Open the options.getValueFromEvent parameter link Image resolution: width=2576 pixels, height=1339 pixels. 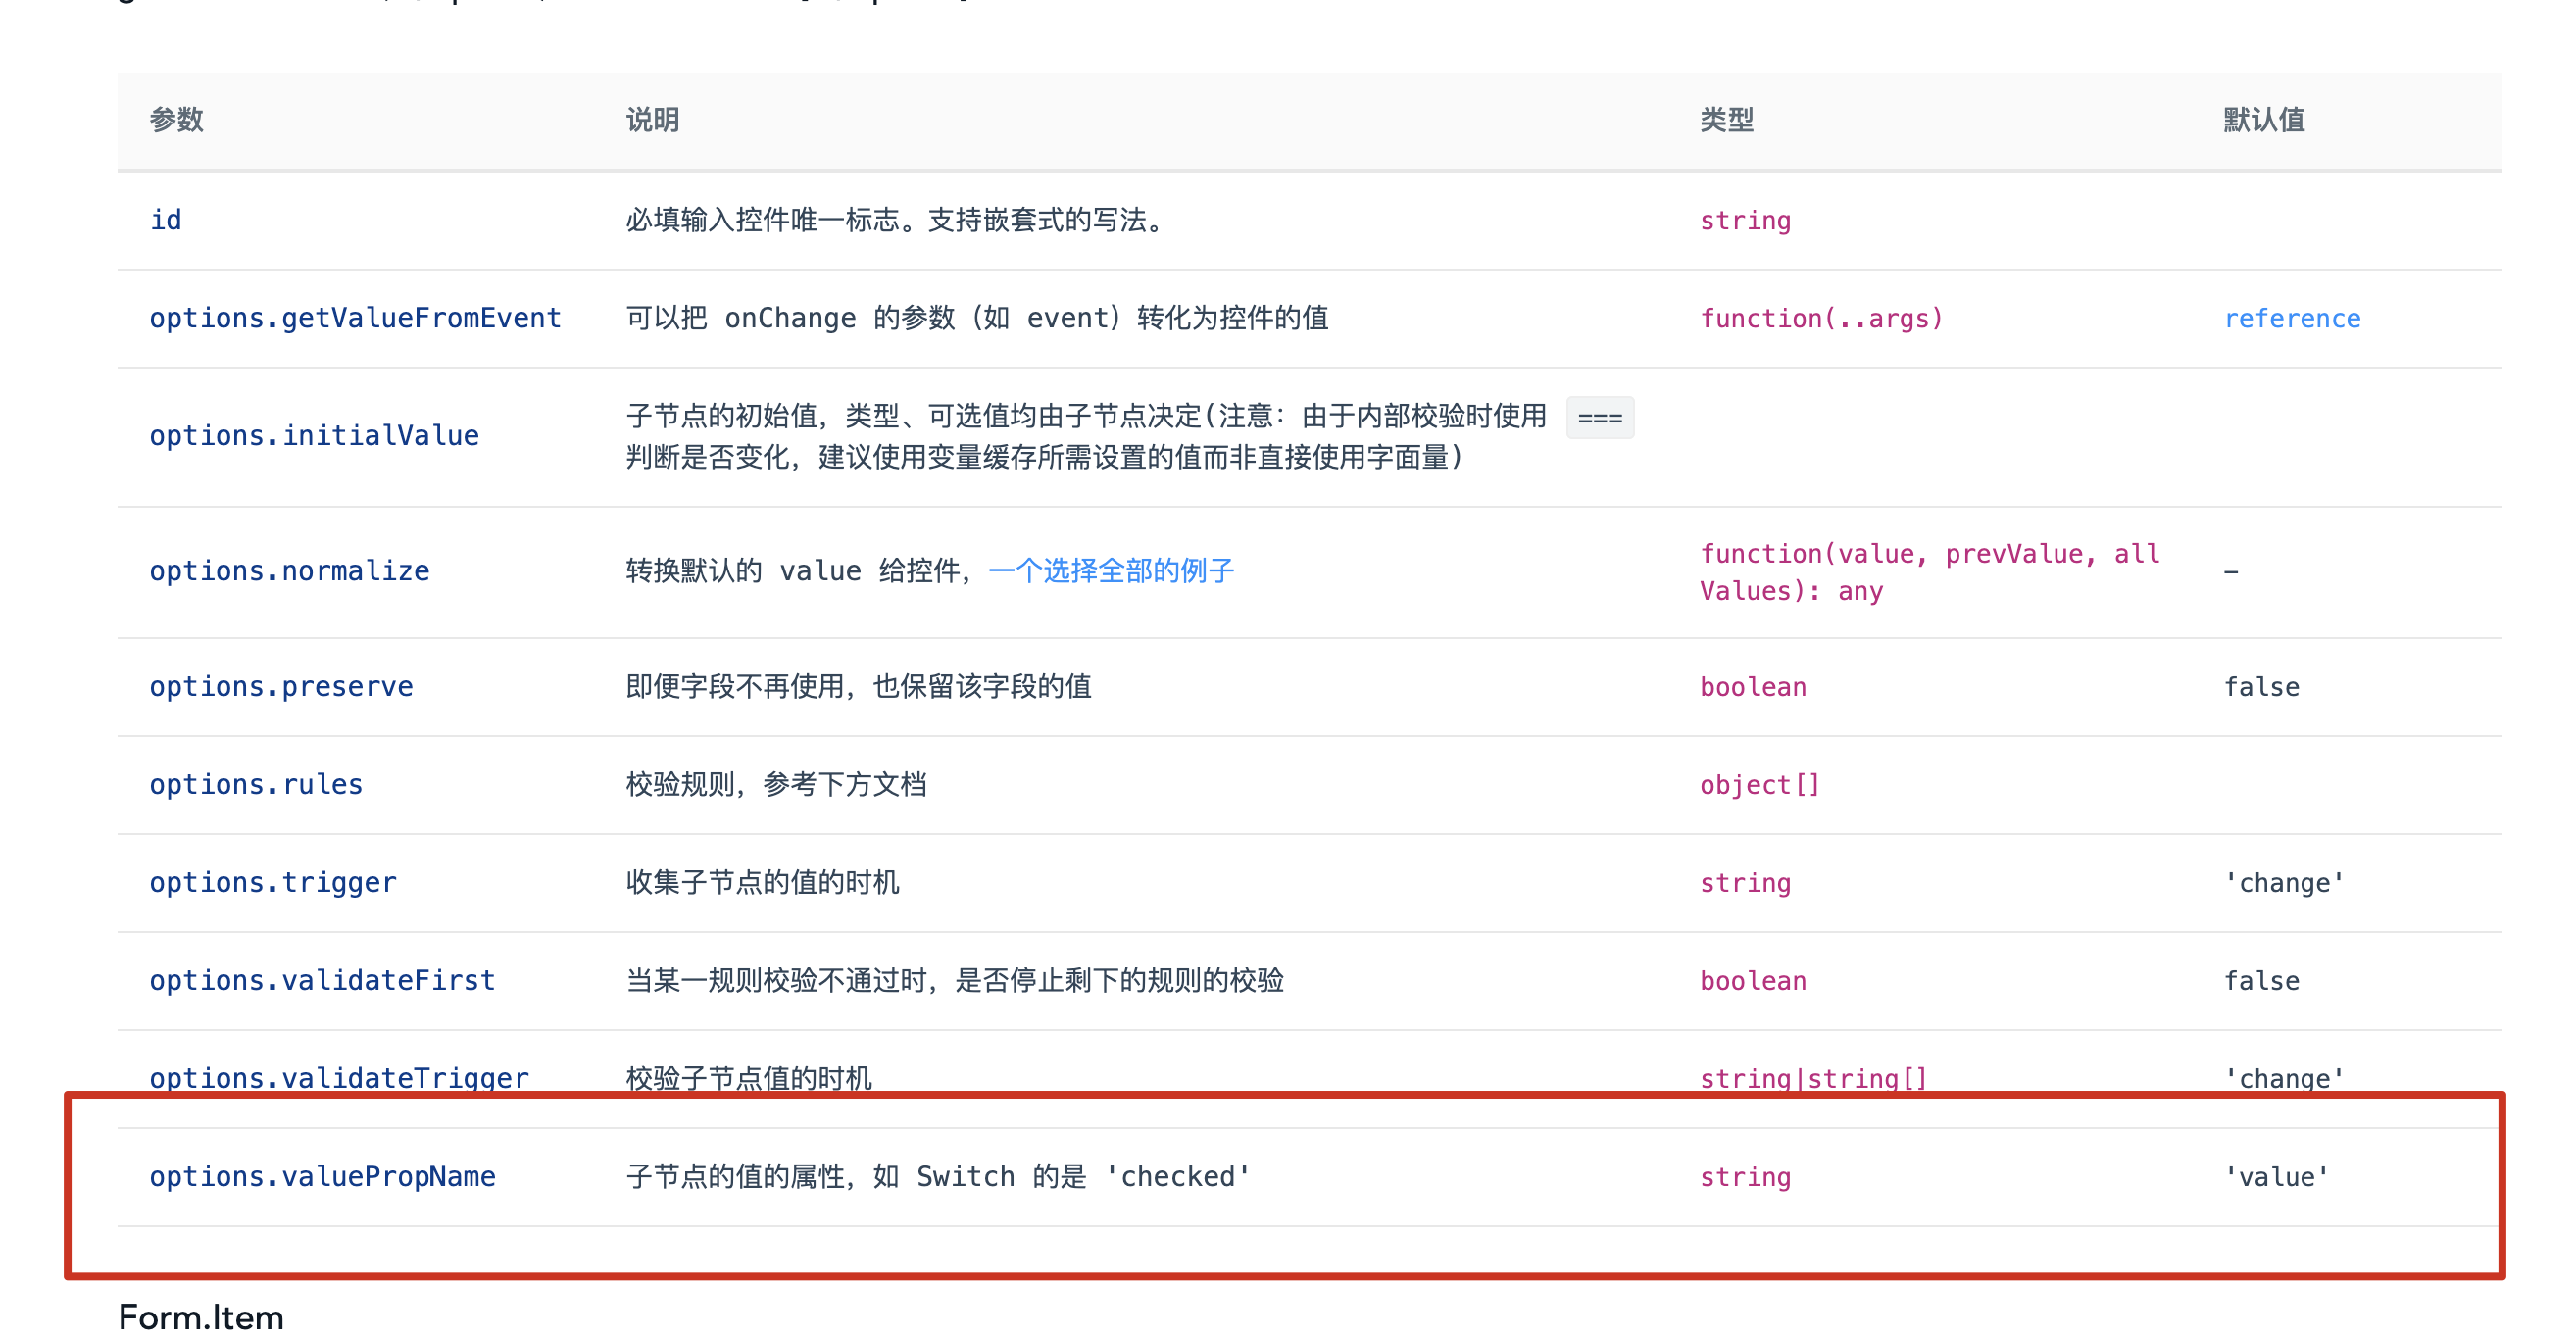point(355,318)
